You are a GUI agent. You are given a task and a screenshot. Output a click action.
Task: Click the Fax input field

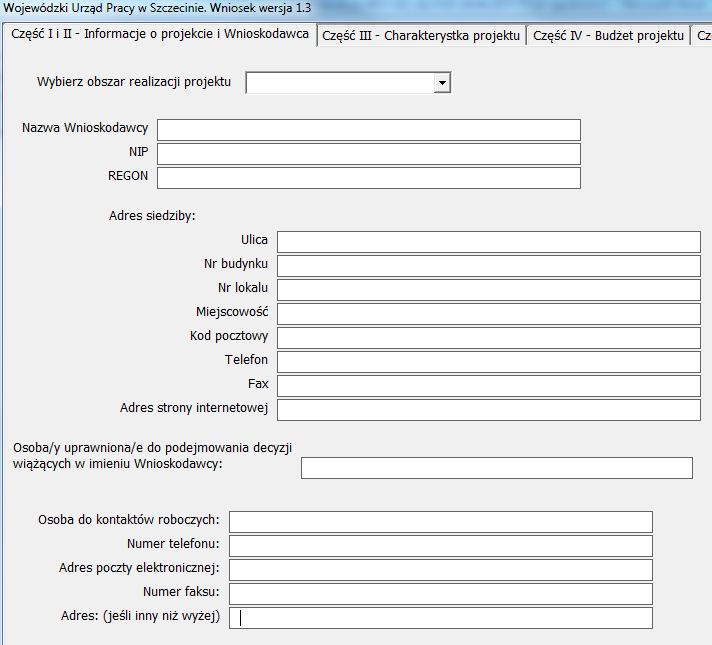click(x=489, y=386)
